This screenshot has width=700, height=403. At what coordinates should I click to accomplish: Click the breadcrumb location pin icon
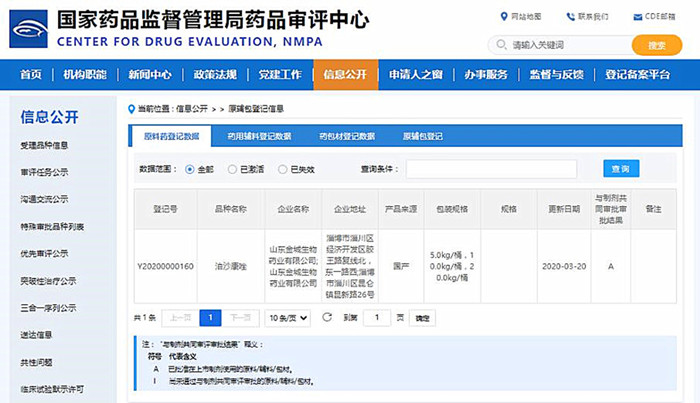(131, 107)
